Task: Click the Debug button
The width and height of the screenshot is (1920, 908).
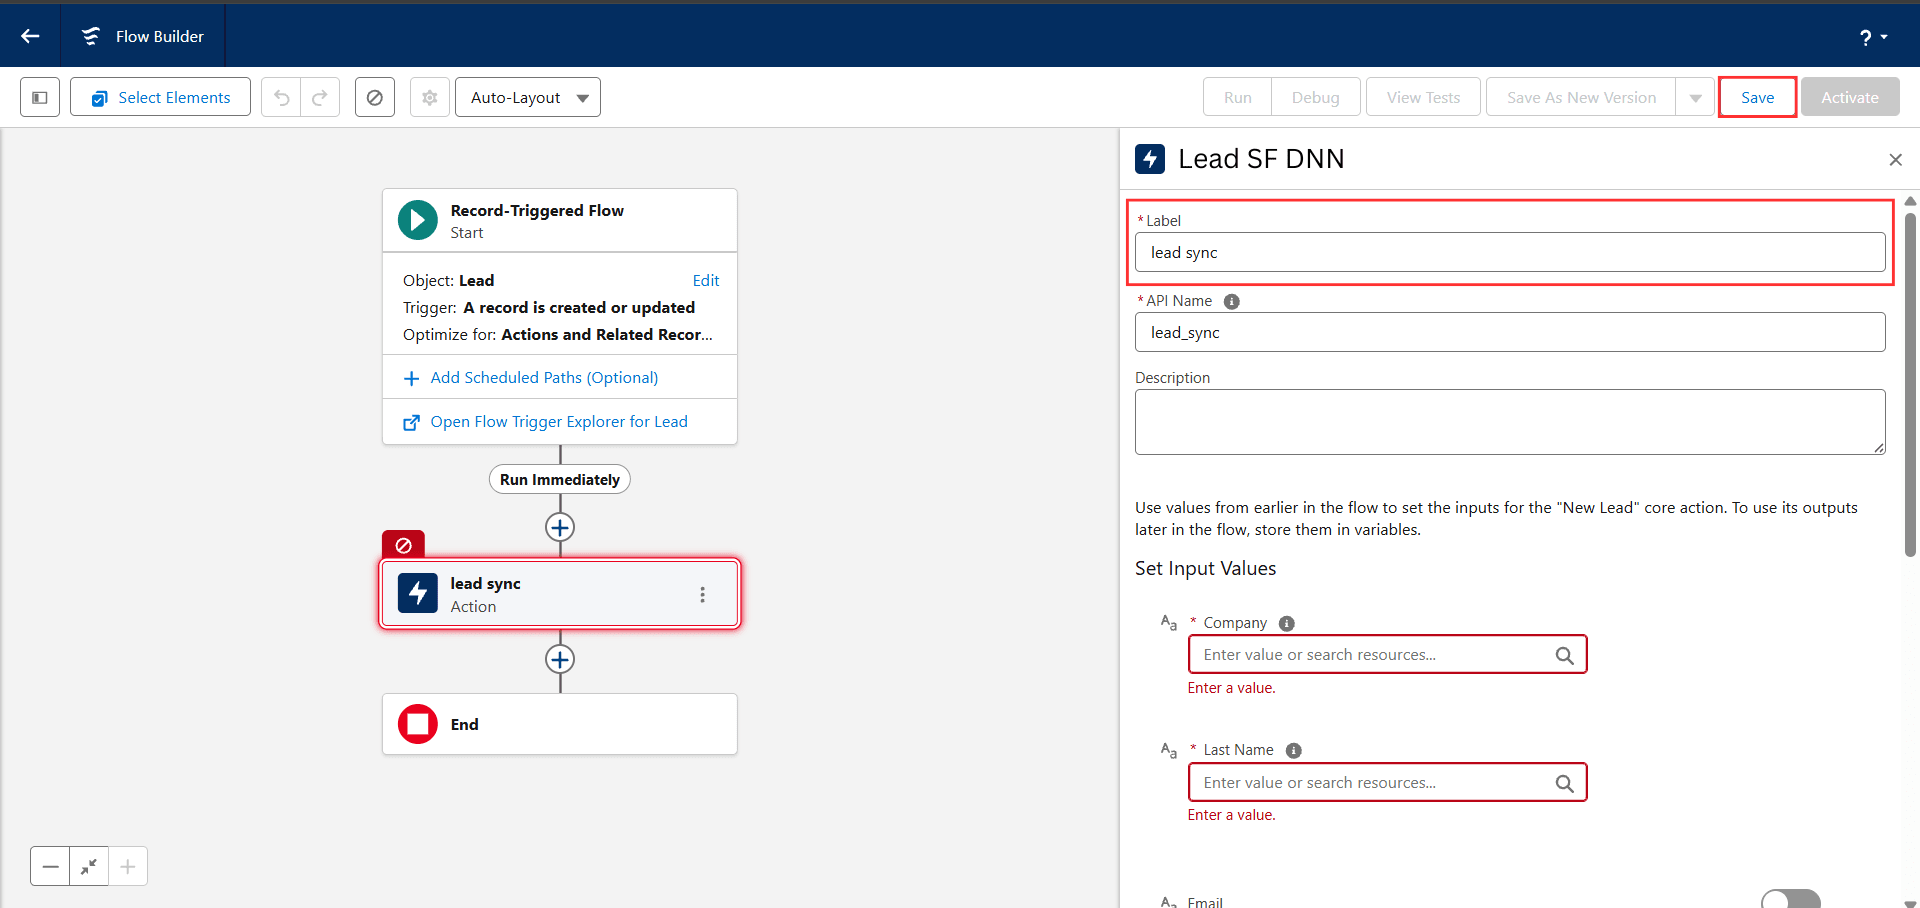Action: click(1315, 97)
